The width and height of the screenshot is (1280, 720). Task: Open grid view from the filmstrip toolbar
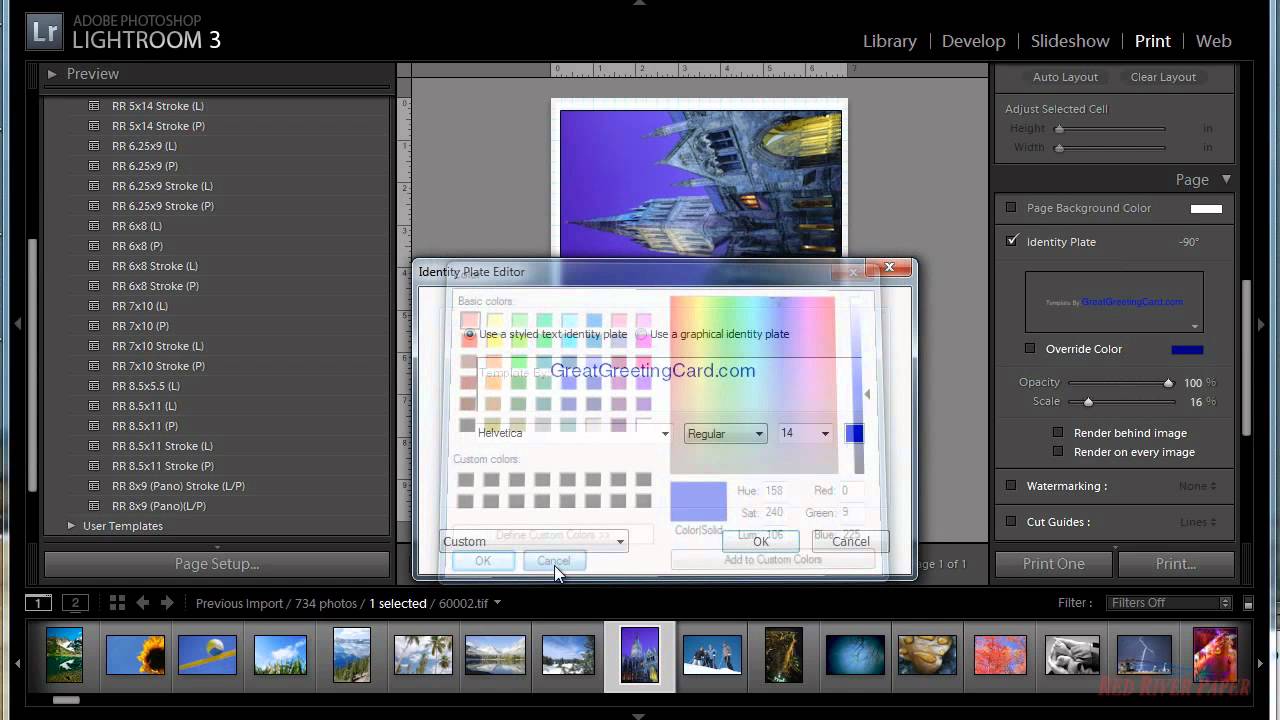(117, 603)
